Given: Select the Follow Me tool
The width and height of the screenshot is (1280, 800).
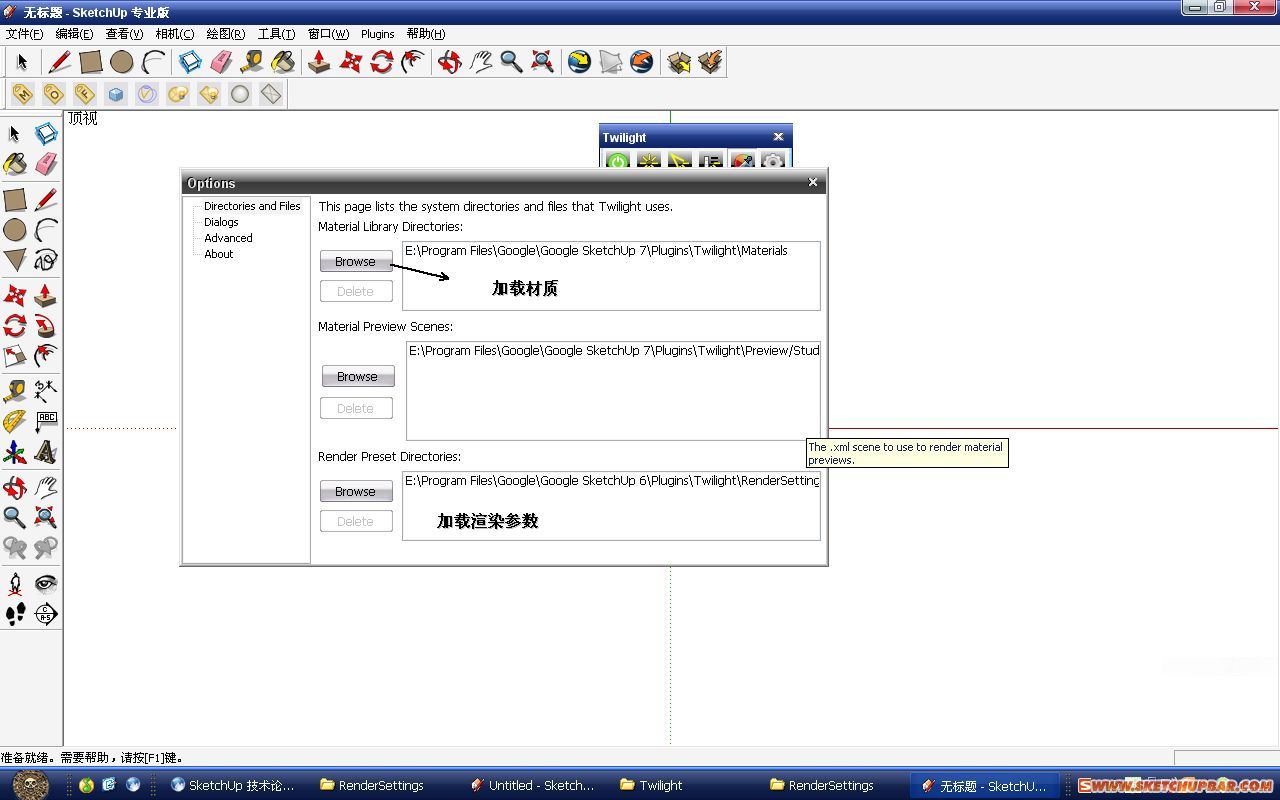Looking at the screenshot, I should 46,325.
